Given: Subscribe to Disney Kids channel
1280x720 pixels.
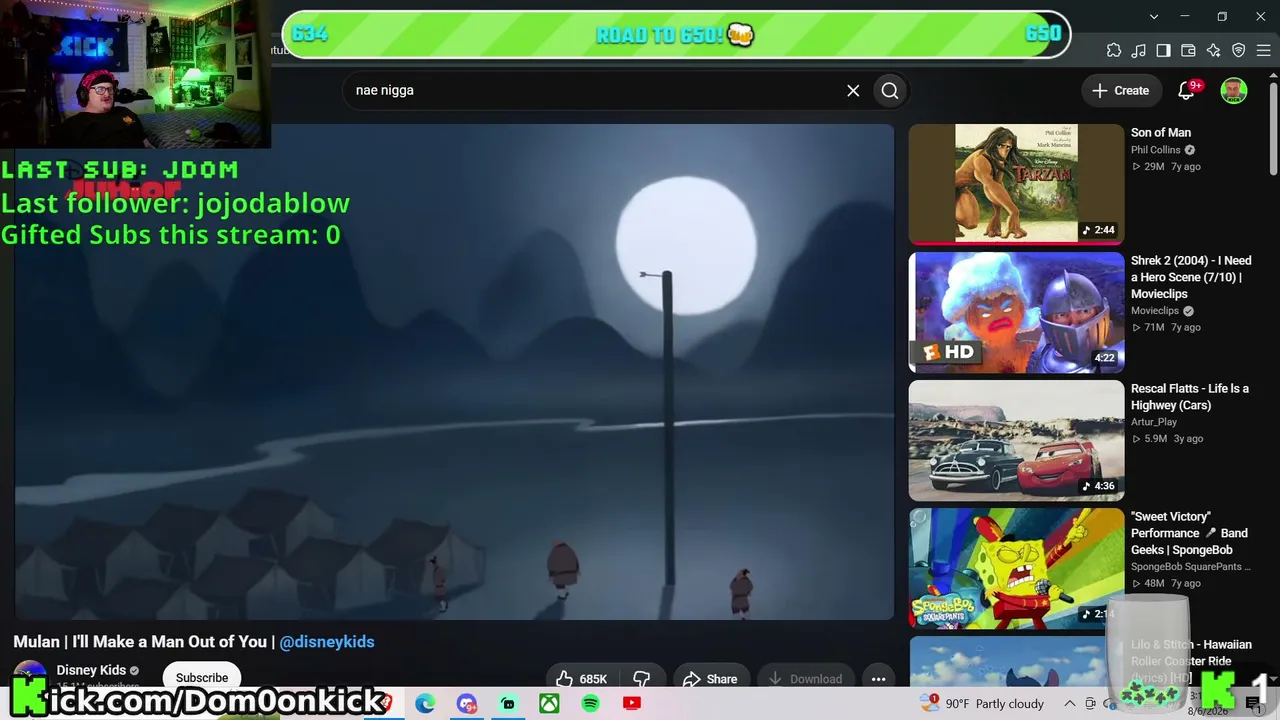Looking at the screenshot, I should 202,677.
